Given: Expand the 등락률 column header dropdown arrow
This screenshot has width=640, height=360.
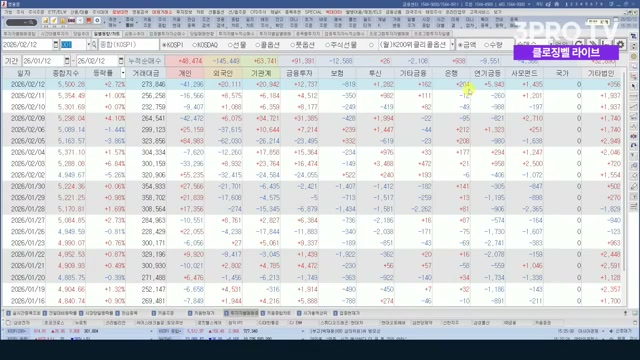Looking at the screenshot, I should coord(123,73).
